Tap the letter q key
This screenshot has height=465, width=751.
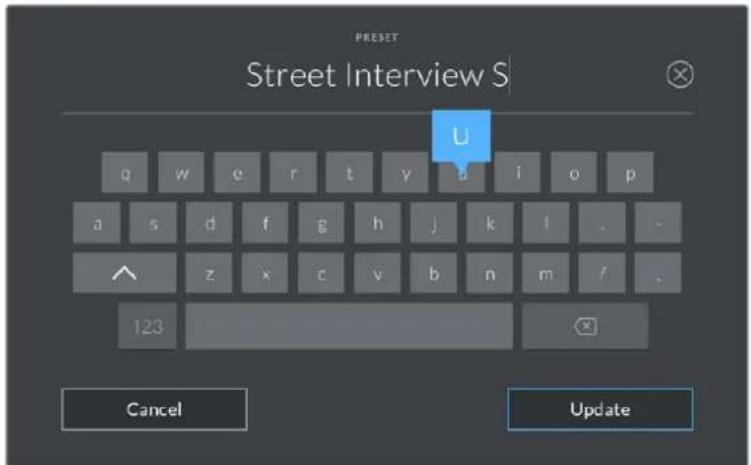pos(125,173)
